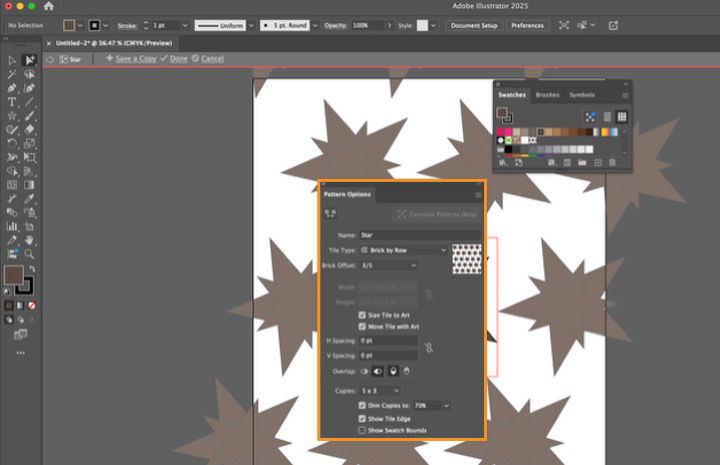Viewport: 720px width, 465px height.
Task: Swap fill and stroke colors
Action: tap(31, 269)
